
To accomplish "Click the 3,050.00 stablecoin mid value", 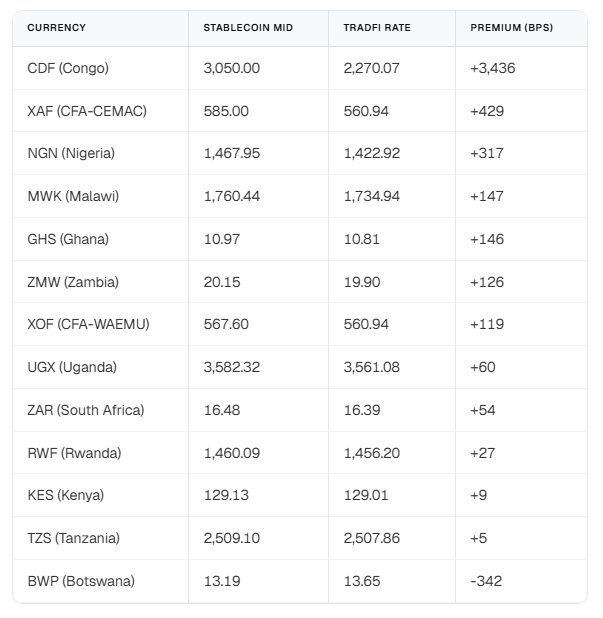I will [x=231, y=68].
